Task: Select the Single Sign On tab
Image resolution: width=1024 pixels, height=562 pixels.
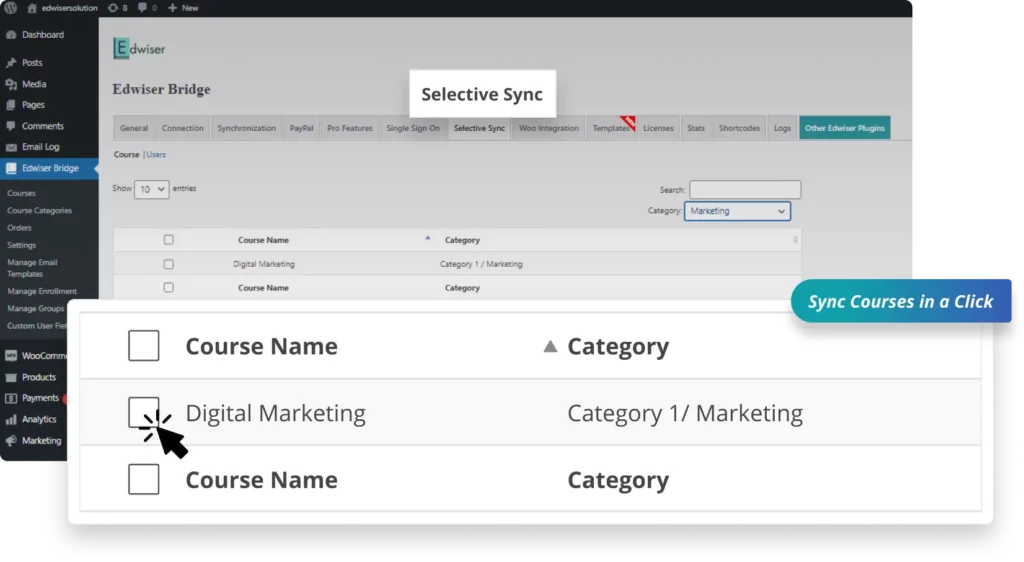Action: pos(413,128)
